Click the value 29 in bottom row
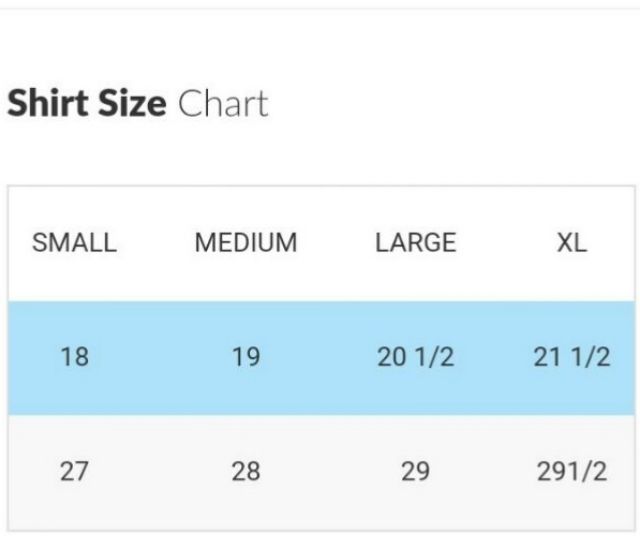Viewport: 640px width, 536px height. click(x=415, y=471)
